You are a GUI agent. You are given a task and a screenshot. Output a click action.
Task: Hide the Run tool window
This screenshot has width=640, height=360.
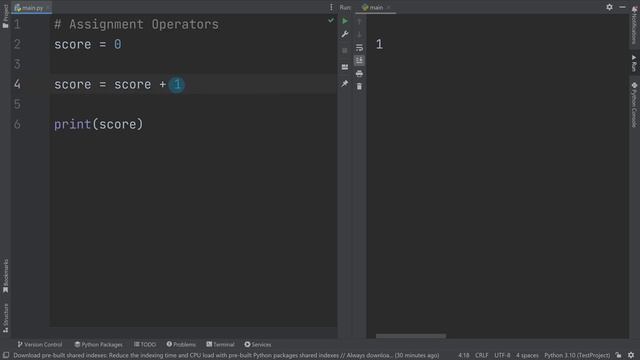pyautogui.click(x=622, y=7)
